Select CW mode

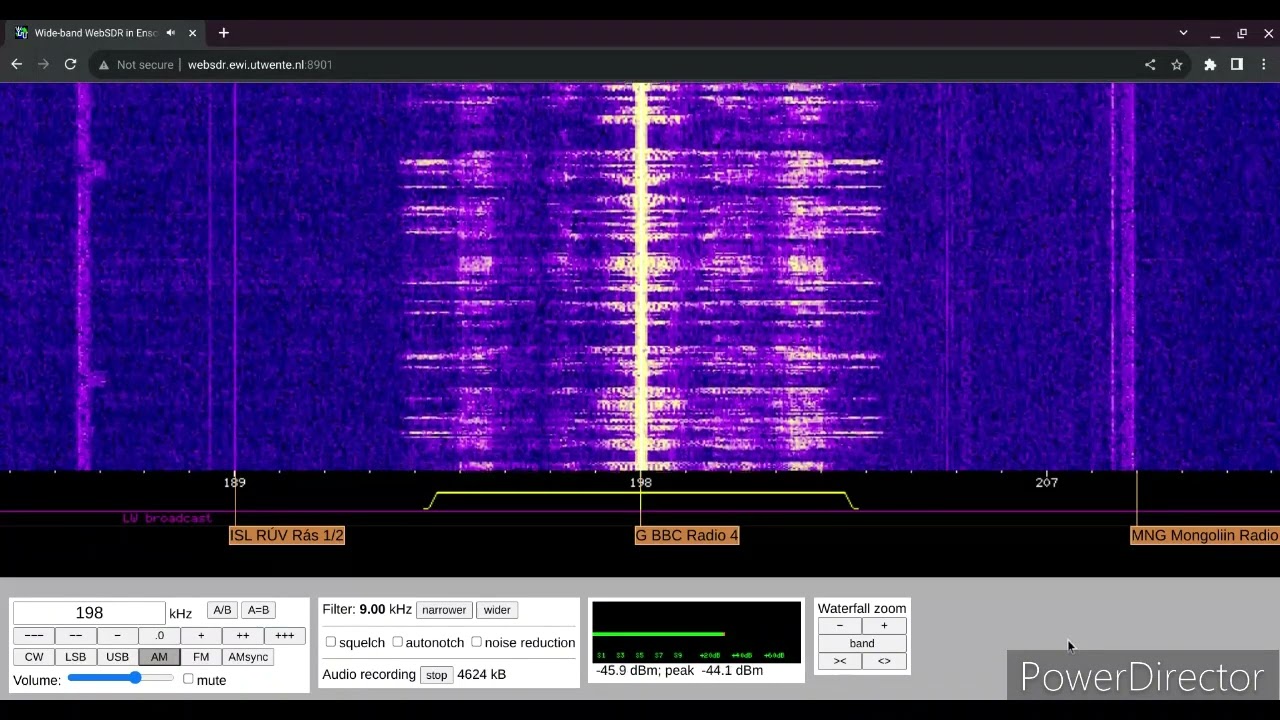coord(34,657)
